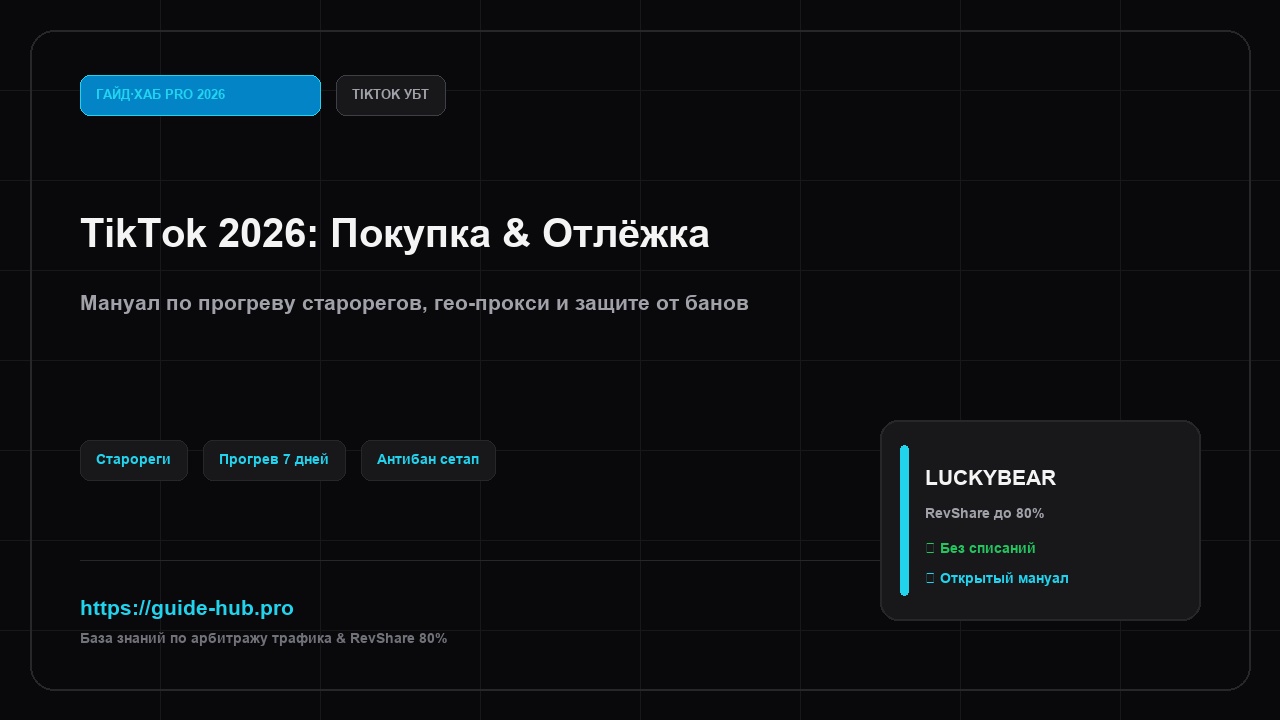Click the ГАЙД-ХАБ PRO 2026 badge
Viewport: 1280px width, 720px height.
click(x=200, y=95)
